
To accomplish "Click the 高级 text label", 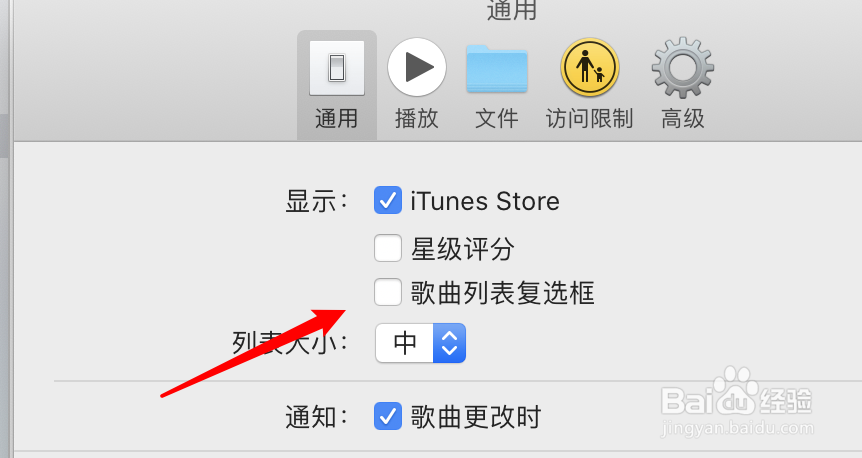I will (683, 119).
